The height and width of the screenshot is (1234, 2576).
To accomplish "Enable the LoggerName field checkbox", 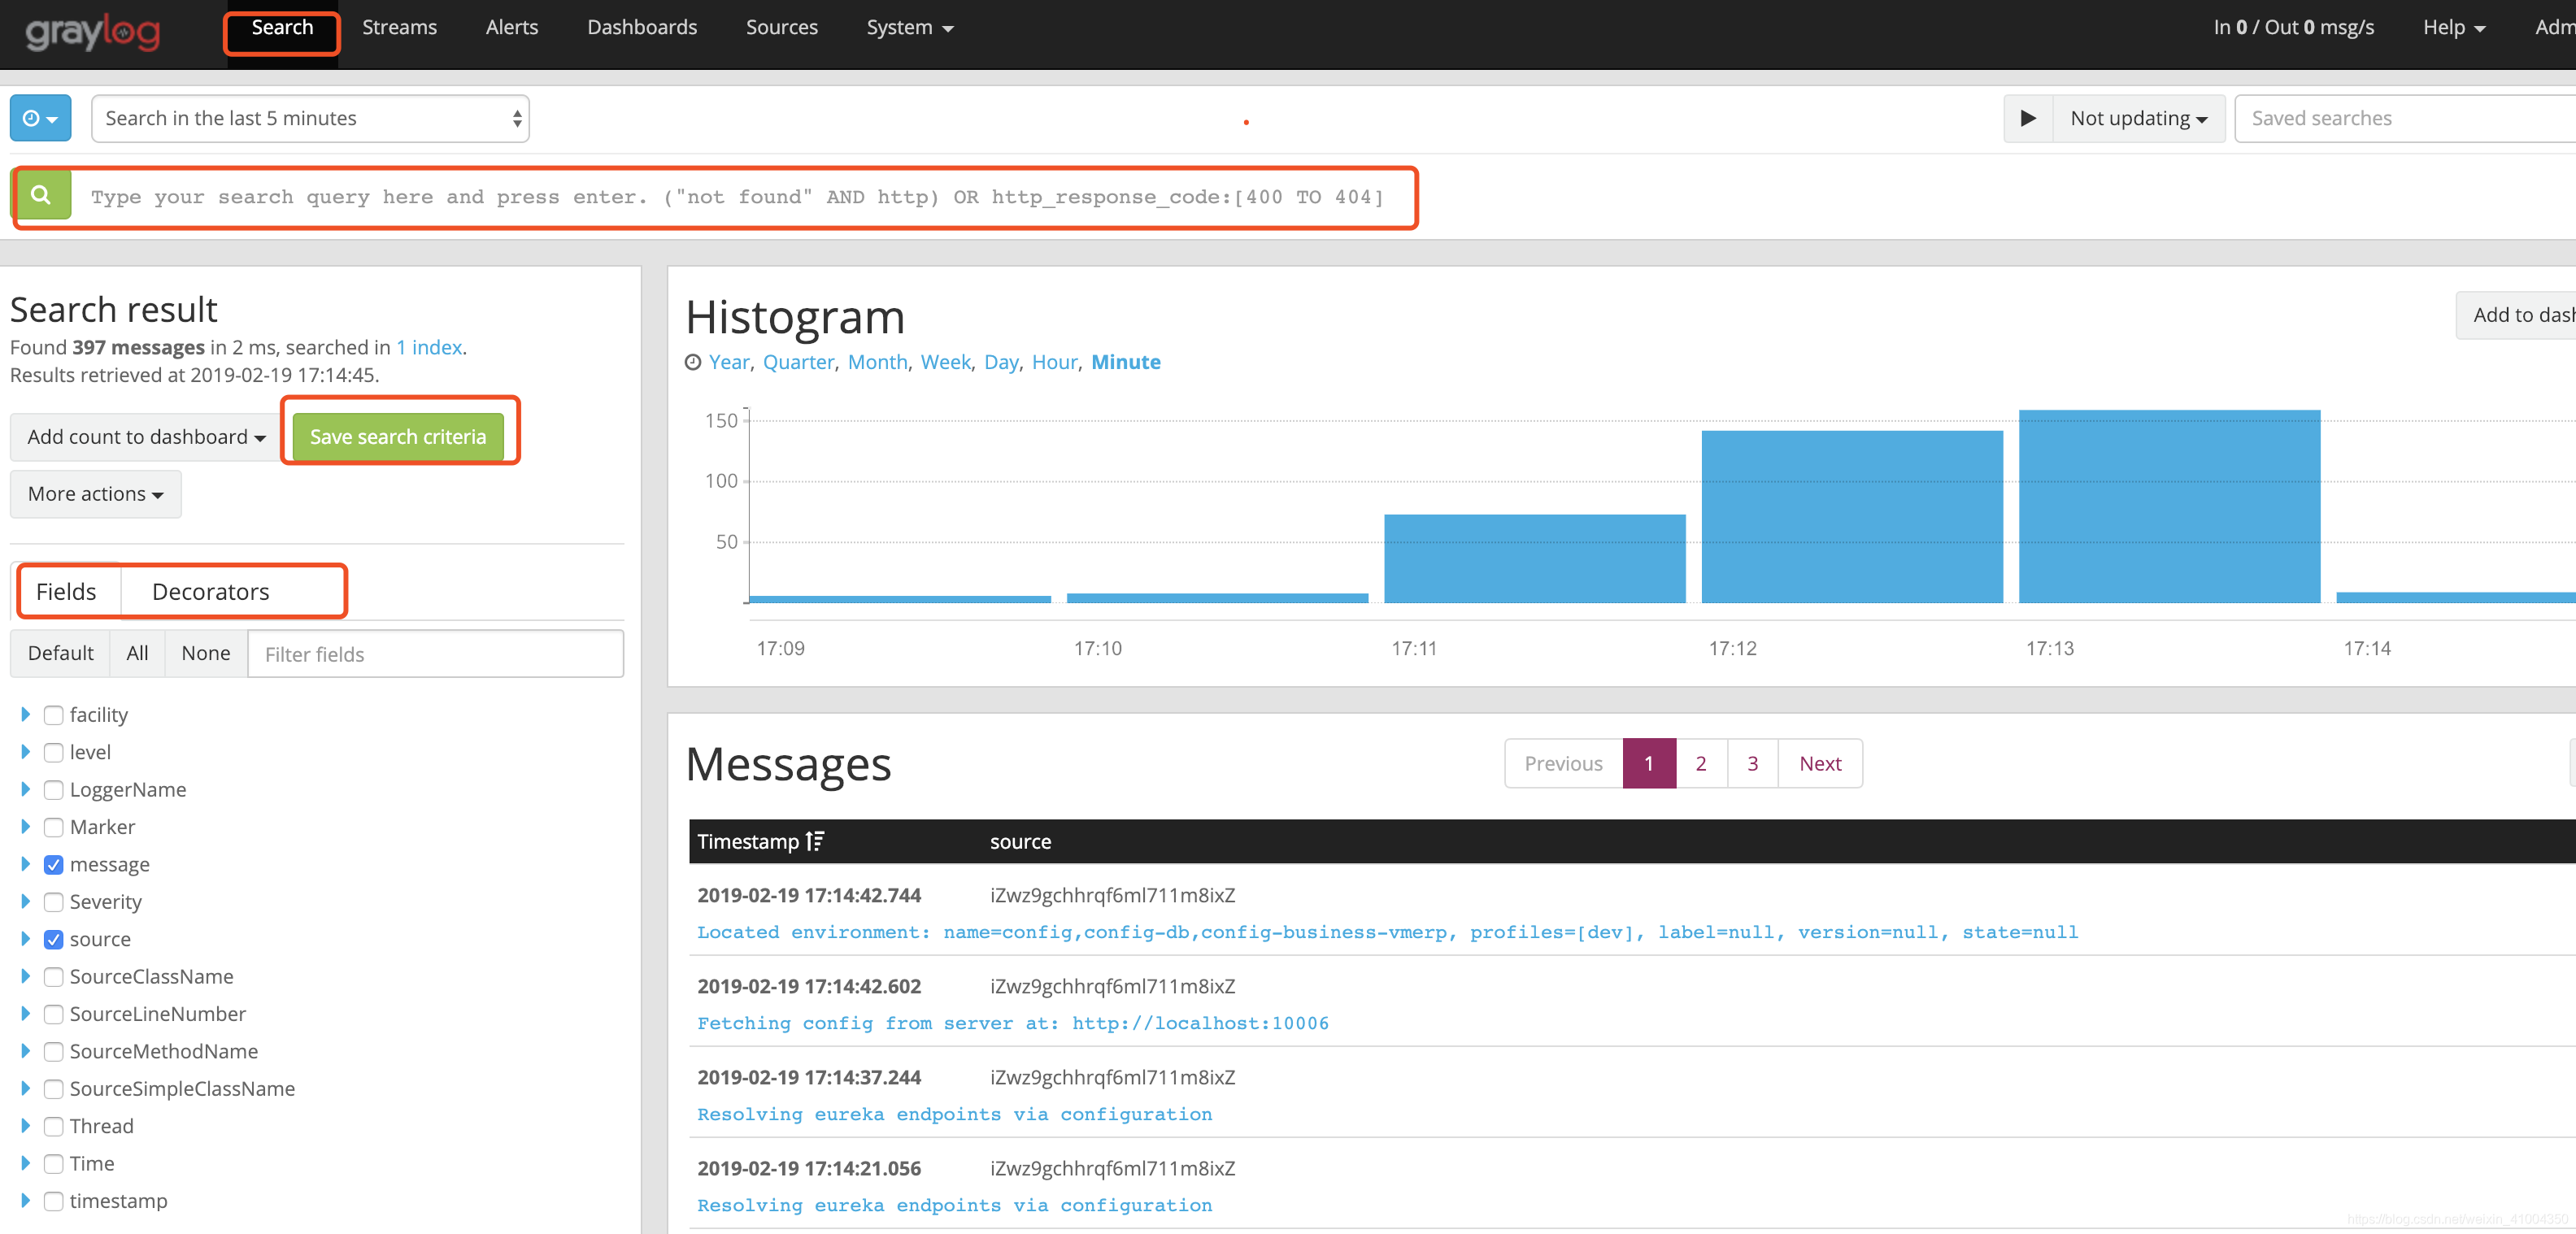I will [x=54, y=790].
